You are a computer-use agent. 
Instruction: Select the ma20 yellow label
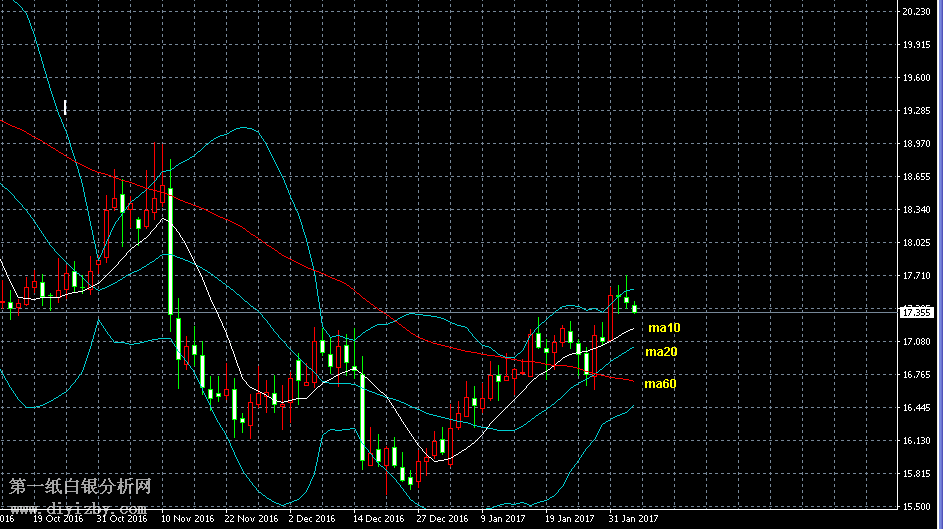(x=661, y=352)
